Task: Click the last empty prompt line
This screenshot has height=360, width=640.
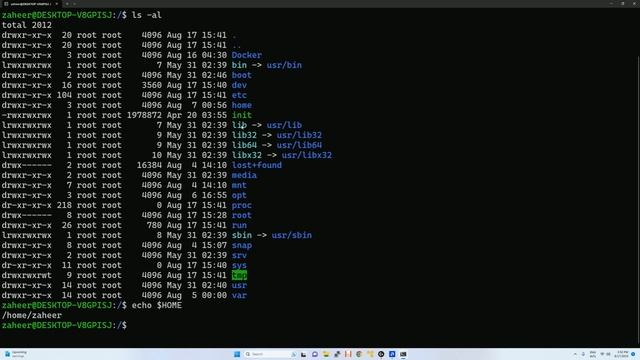Action: click(64, 325)
